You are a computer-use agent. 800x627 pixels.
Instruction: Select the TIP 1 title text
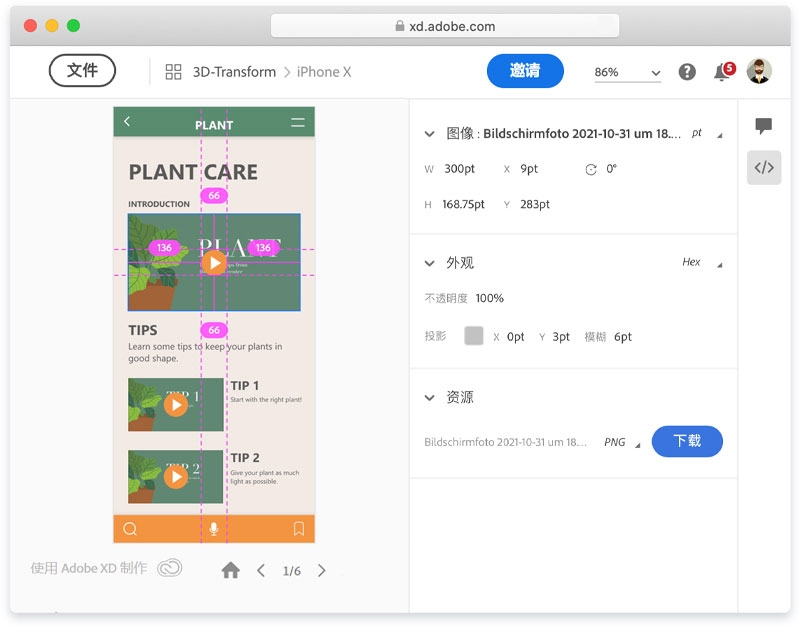tap(245, 386)
